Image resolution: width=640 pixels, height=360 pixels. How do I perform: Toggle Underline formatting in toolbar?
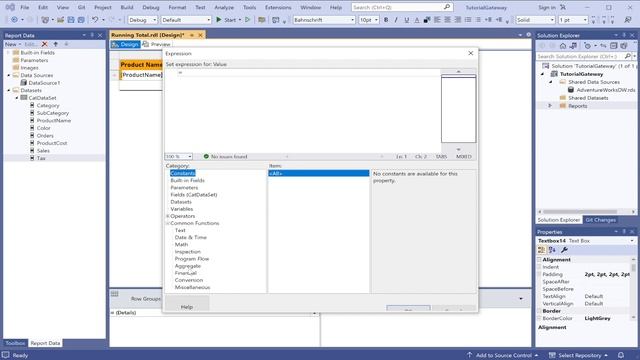pos(407,20)
